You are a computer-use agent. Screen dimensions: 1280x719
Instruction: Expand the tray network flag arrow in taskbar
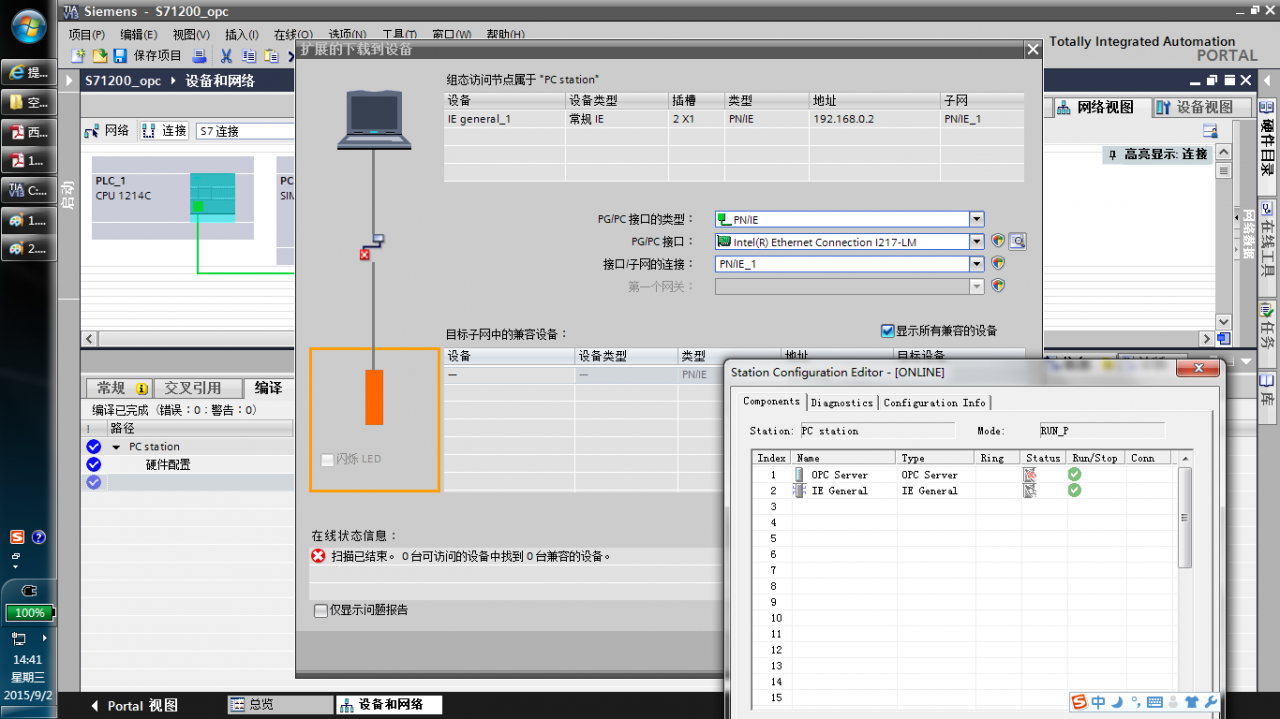pos(44,638)
